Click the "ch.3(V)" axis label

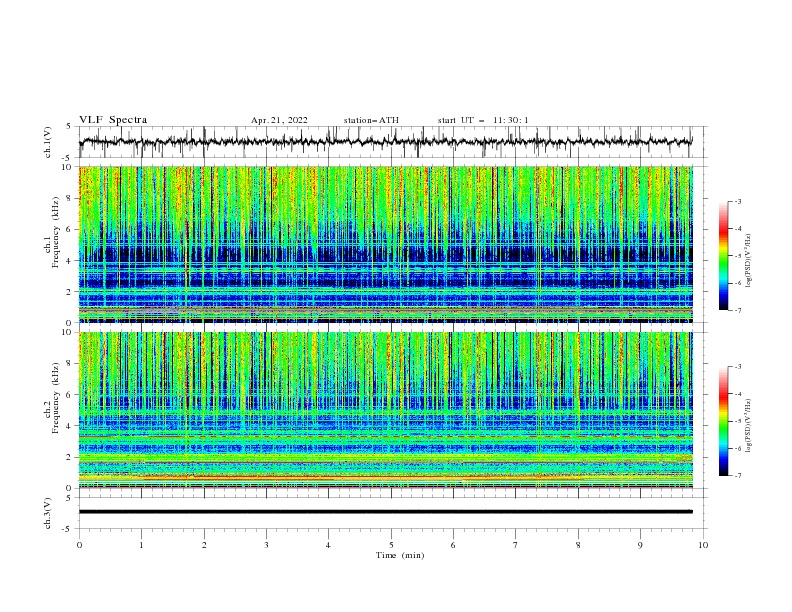(x=48, y=513)
